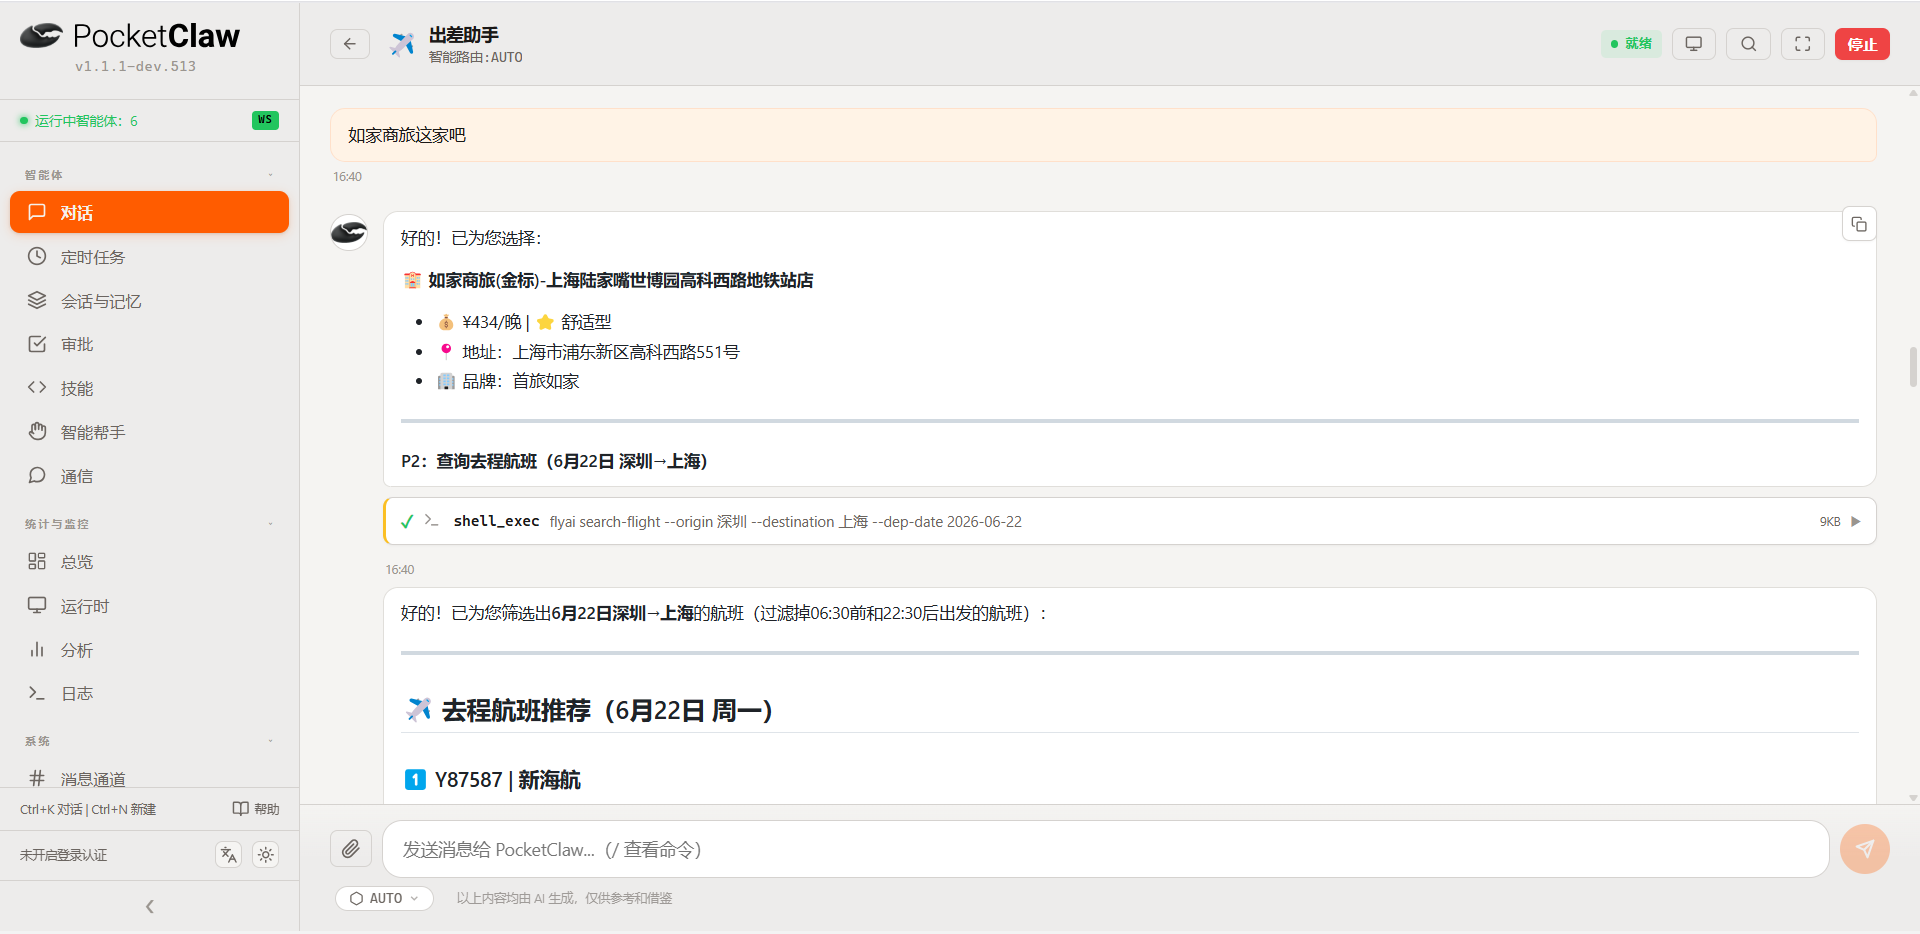Image resolution: width=1920 pixels, height=934 pixels.
Task: Click the Y87587 | 新海航 flight entry
Action: [x=507, y=780]
